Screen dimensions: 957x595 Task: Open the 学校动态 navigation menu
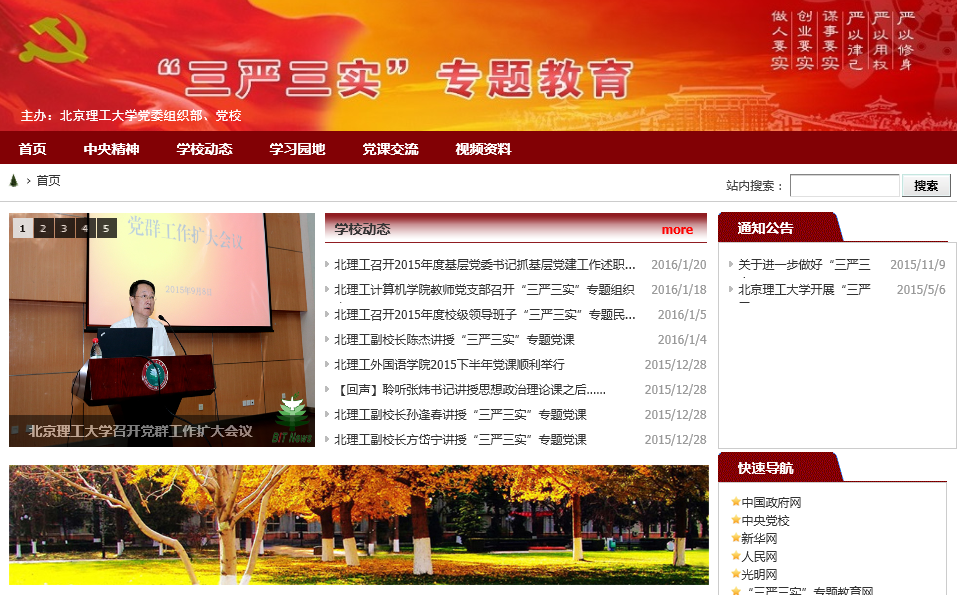point(204,149)
